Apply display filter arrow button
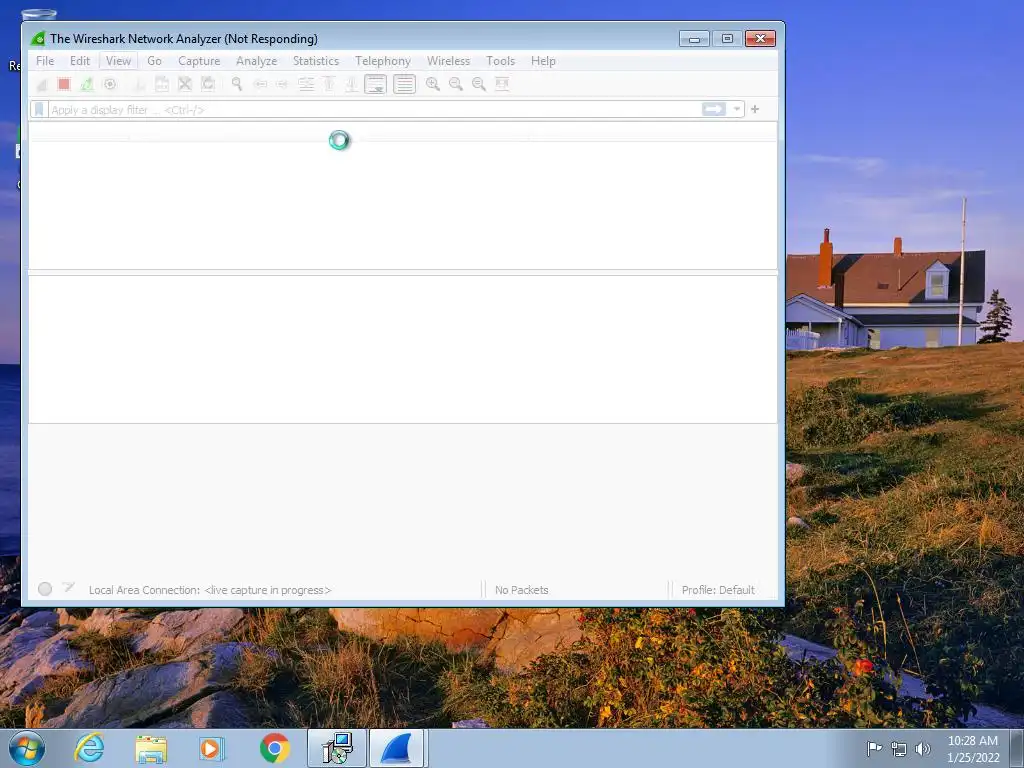Image resolution: width=1024 pixels, height=768 pixels. click(x=714, y=109)
